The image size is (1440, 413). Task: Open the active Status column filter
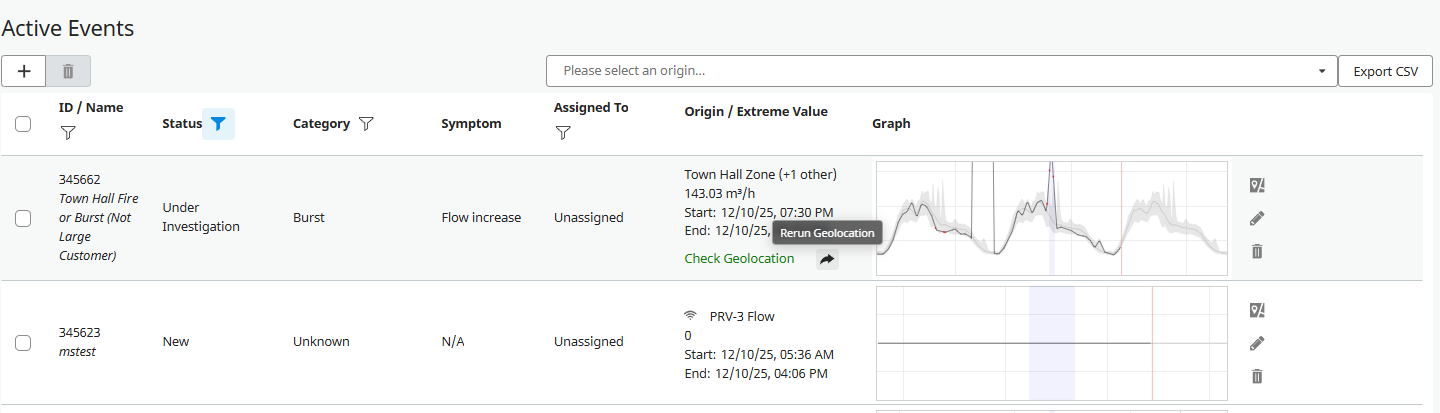point(218,124)
